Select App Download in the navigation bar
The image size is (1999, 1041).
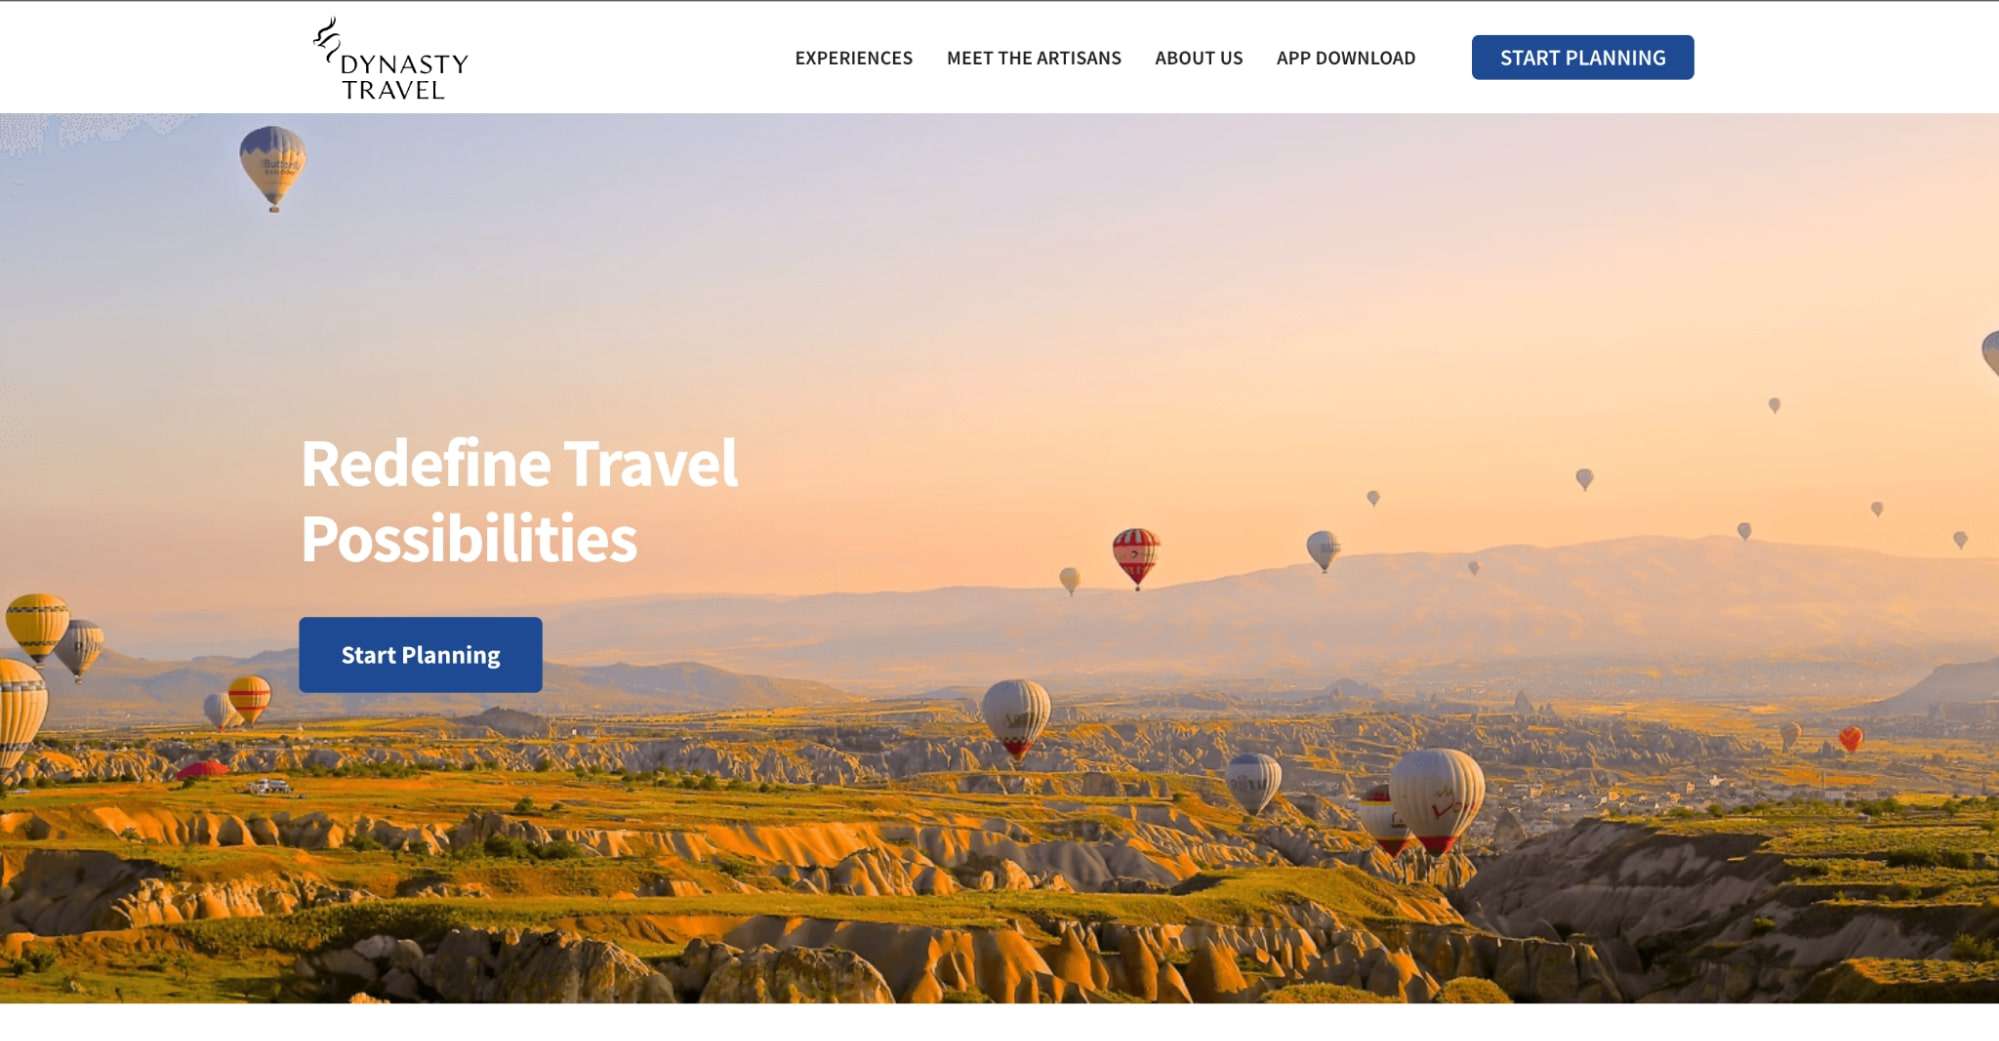1345,58
